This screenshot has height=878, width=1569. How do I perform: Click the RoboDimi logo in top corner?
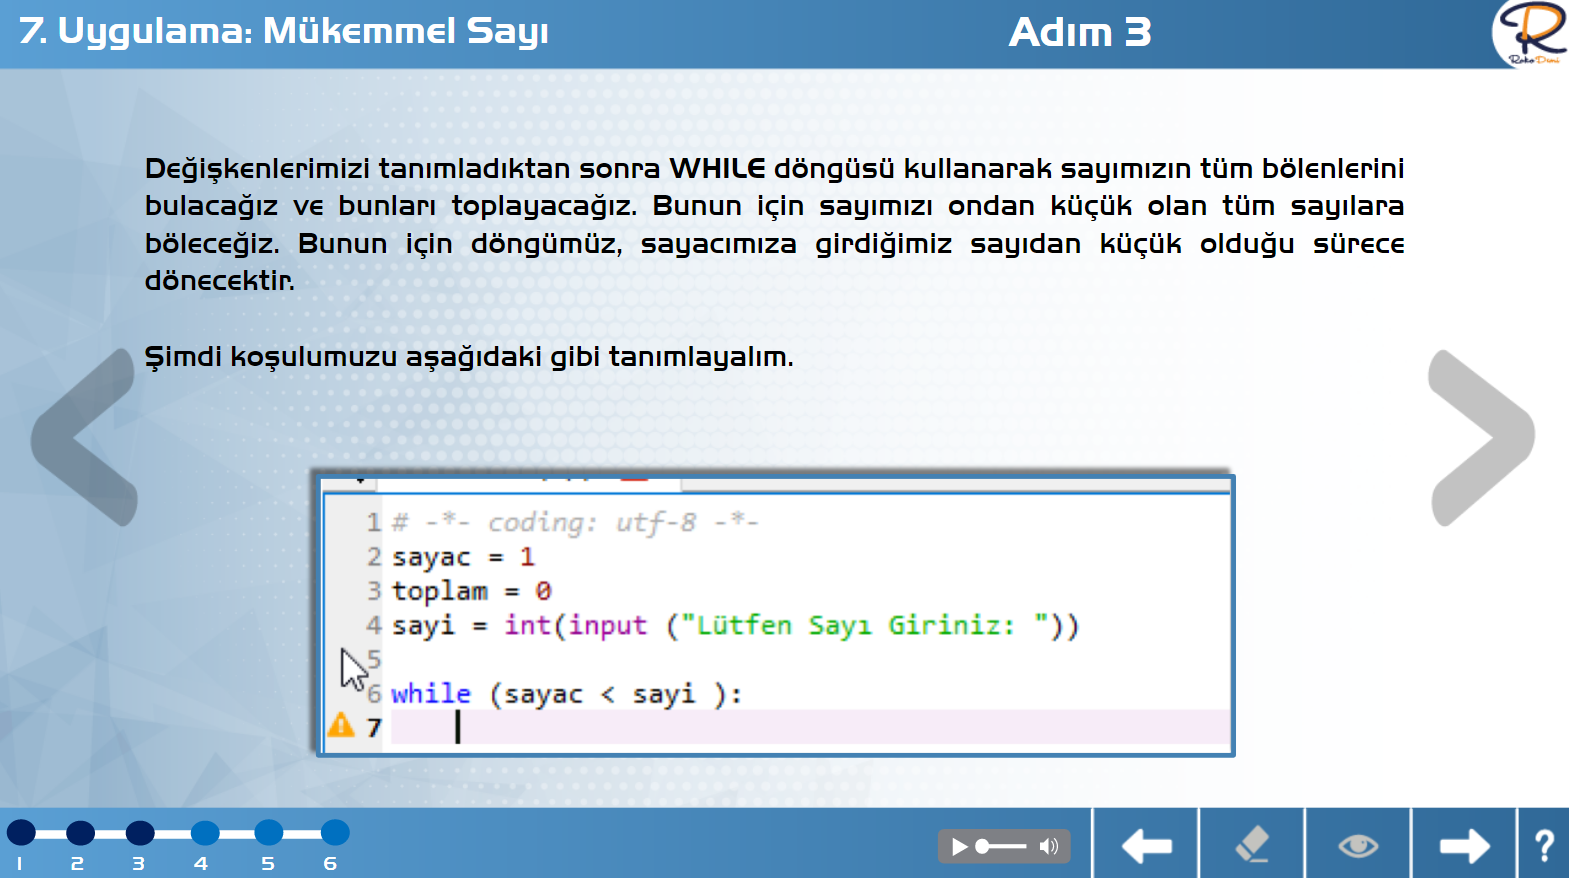pyautogui.click(x=1531, y=34)
